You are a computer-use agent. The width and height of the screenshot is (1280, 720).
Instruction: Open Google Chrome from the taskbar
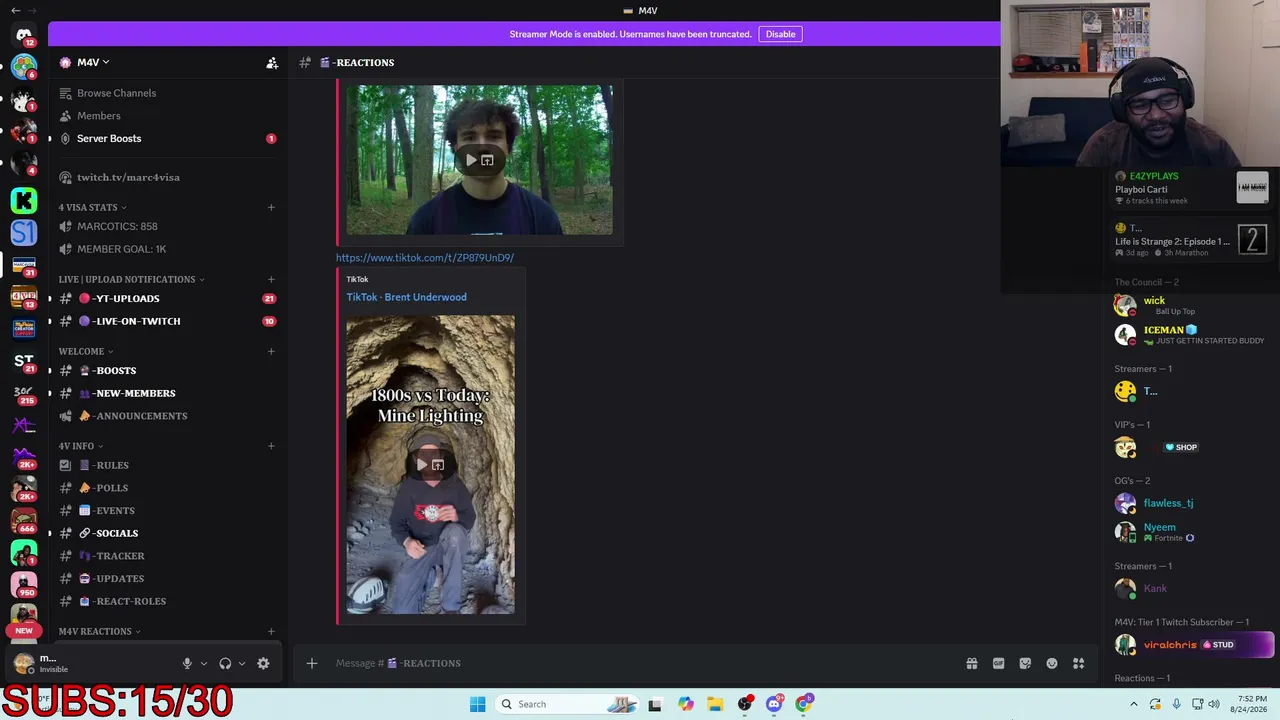pyautogui.click(x=804, y=704)
